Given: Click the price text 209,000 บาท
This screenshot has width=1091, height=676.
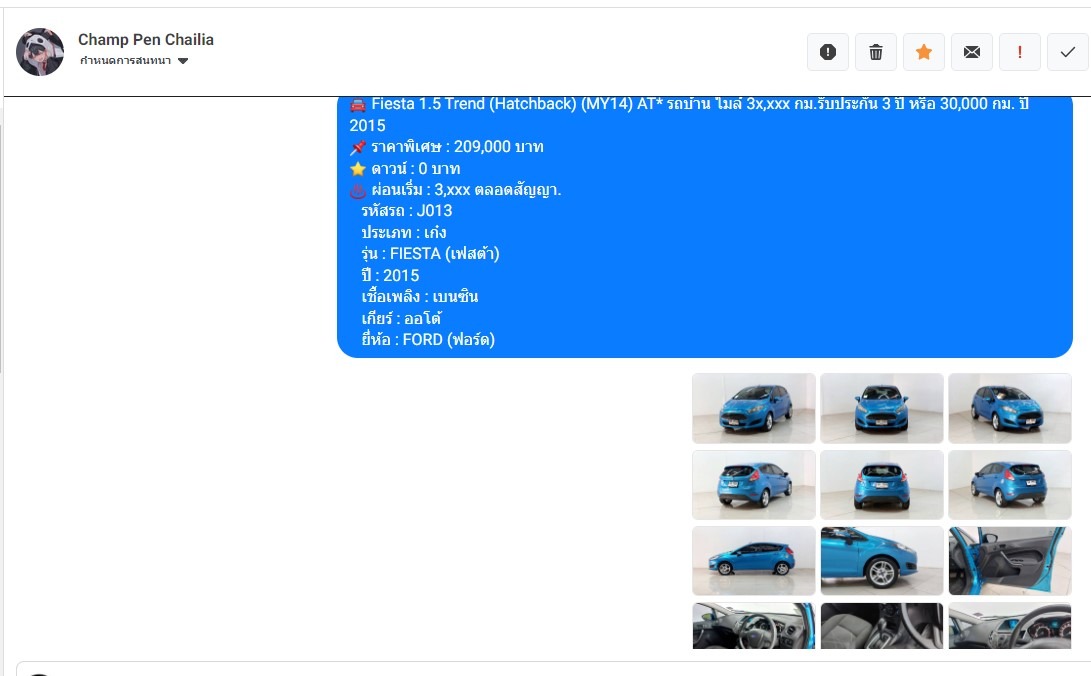Looking at the screenshot, I should tap(499, 147).
